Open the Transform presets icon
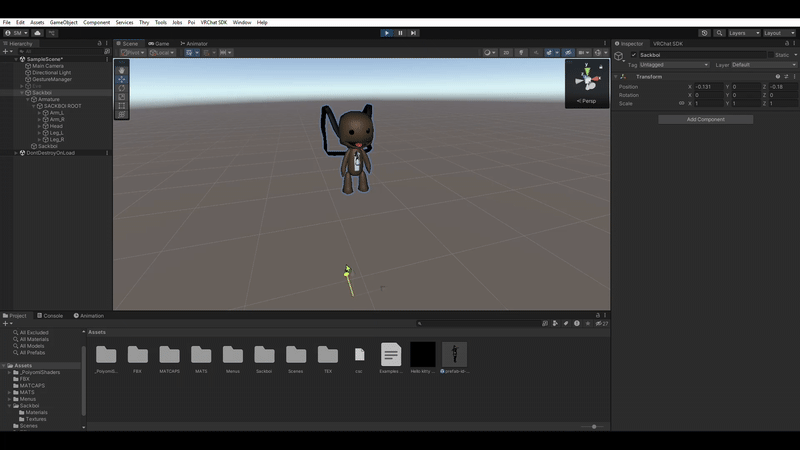The height and width of the screenshot is (450, 800). 786,77
